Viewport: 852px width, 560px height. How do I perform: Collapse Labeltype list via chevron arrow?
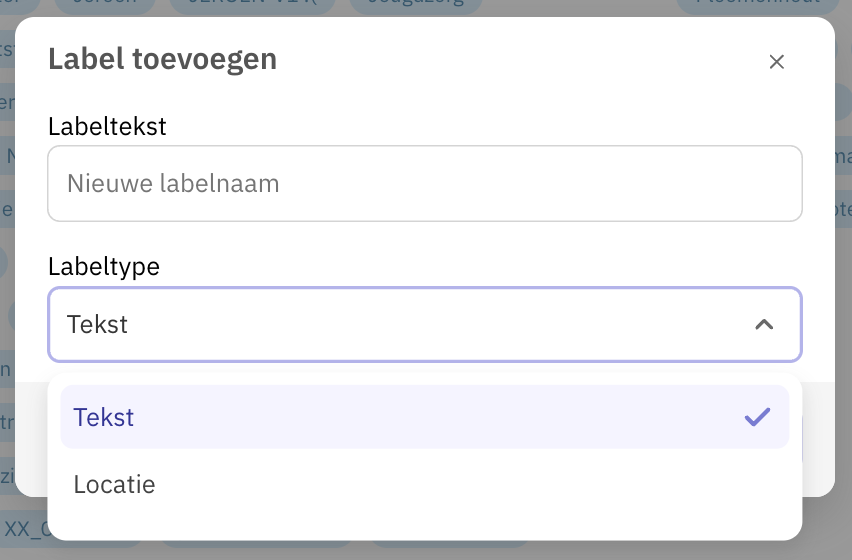point(764,325)
